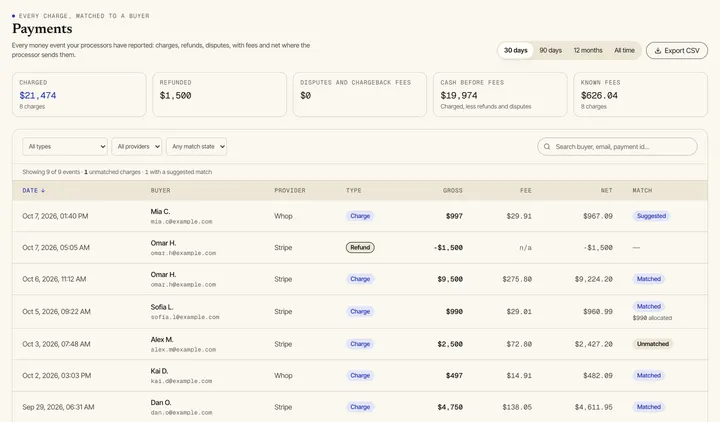The height and width of the screenshot is (422, 720).
Task: Click the Match column header
Action: [x=642, y=191]
